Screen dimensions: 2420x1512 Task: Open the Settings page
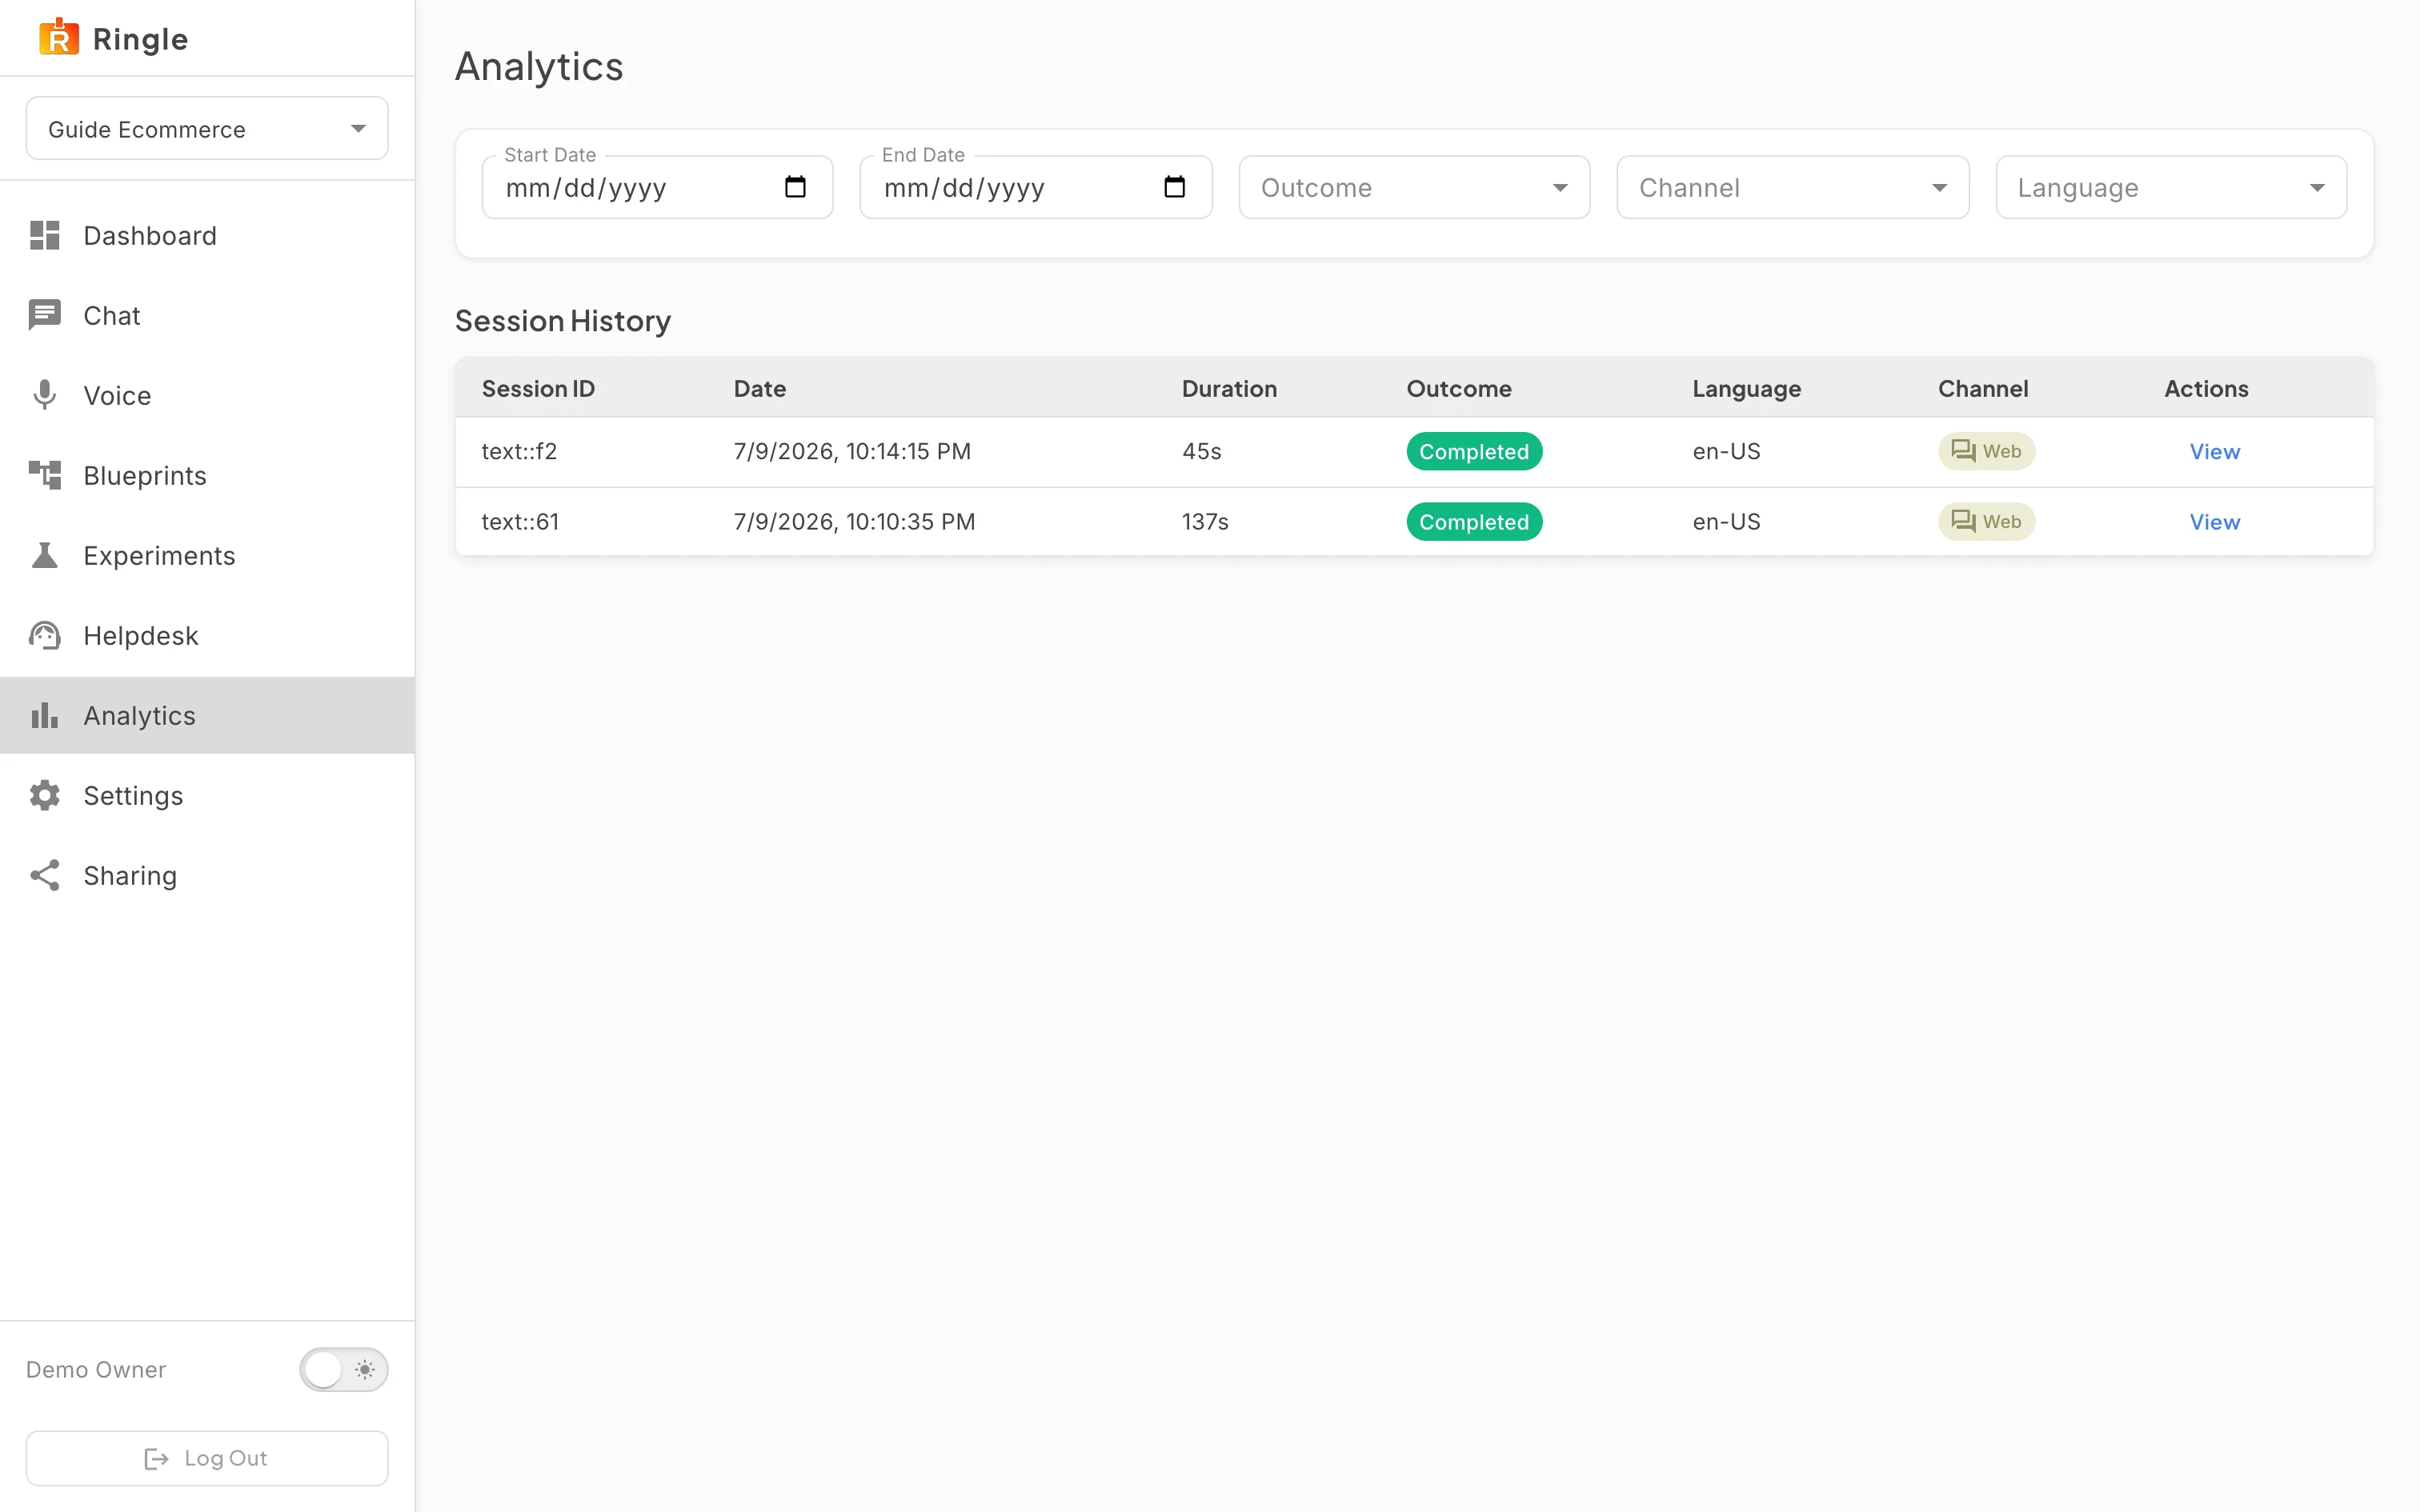[x=207, y=795]
